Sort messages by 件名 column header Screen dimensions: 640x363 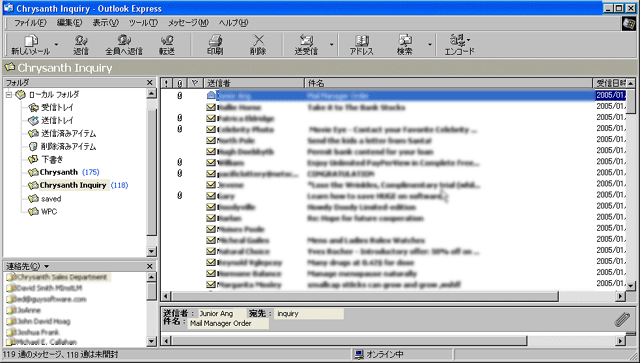[x=448, y=83]
